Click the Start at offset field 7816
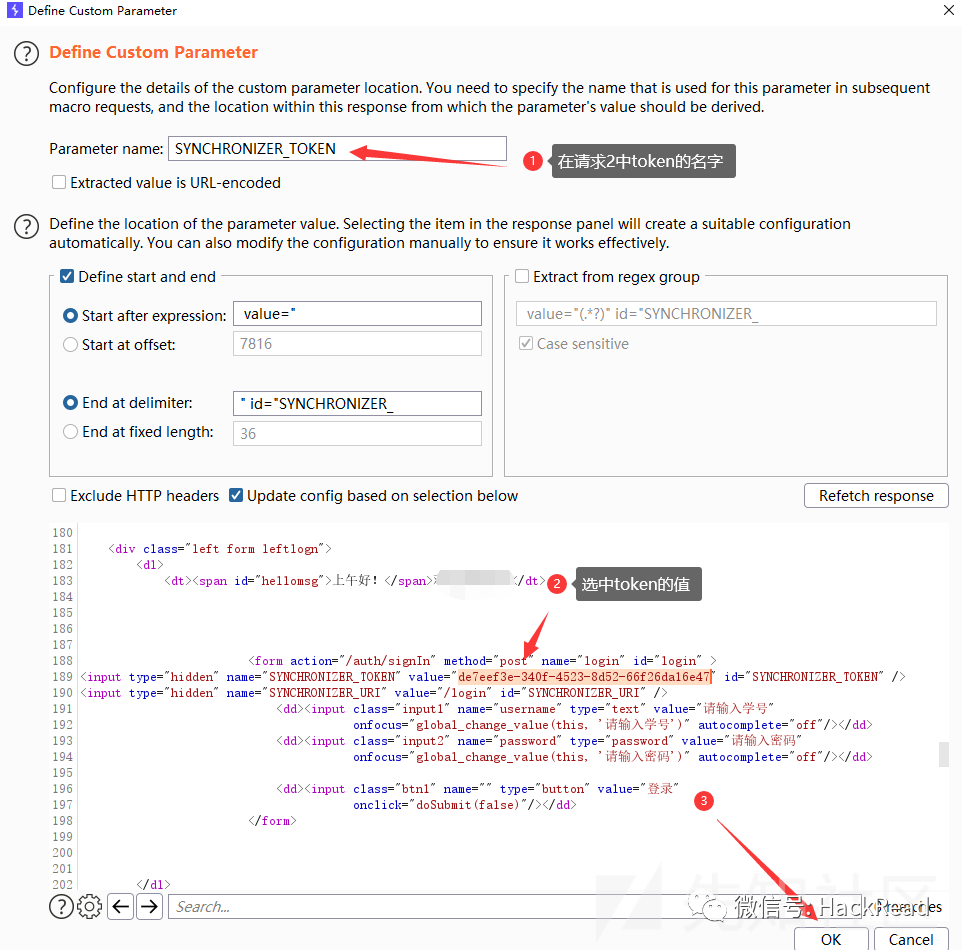Screen dimensions: 962x950 pos(357,344)
